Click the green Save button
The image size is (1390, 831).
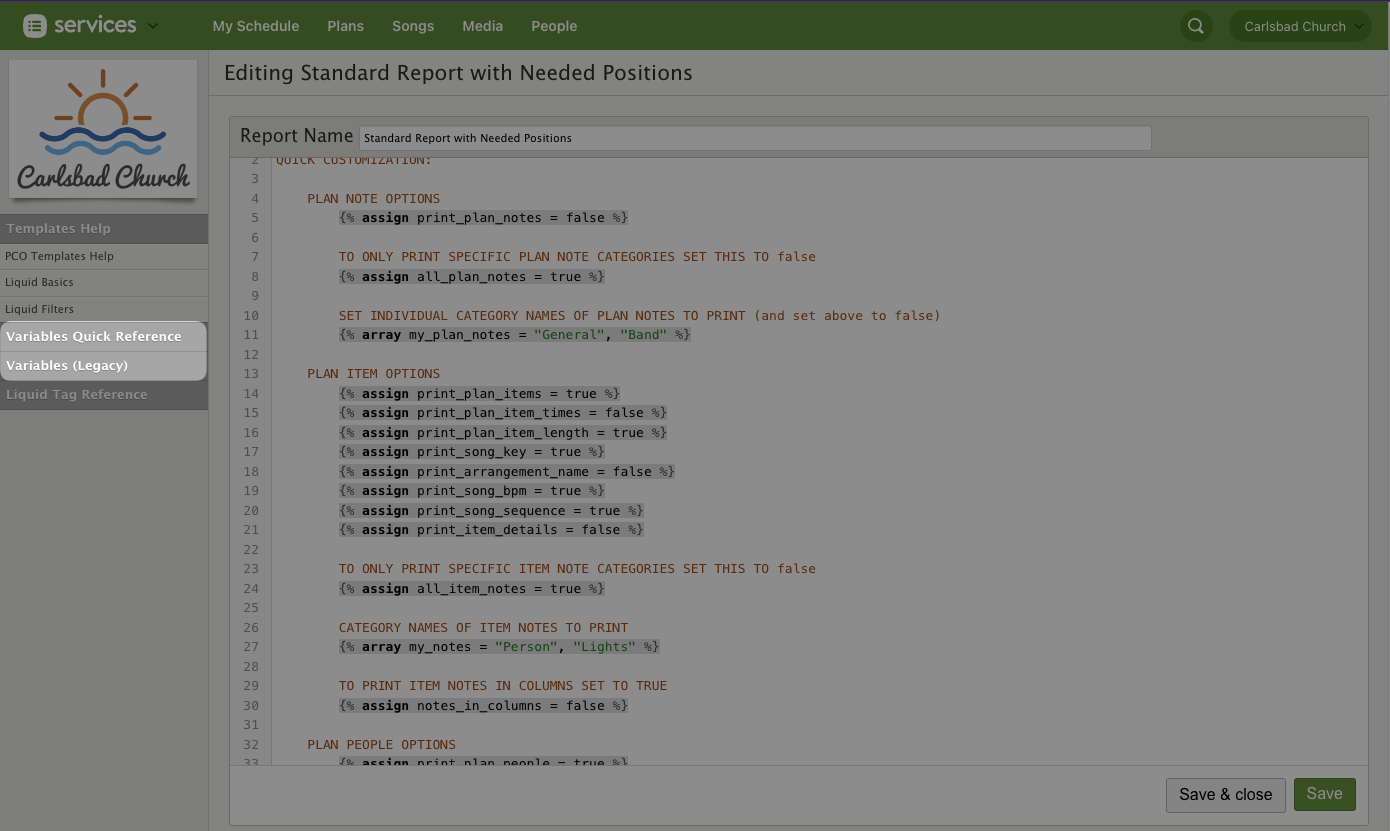[1324, 794]
